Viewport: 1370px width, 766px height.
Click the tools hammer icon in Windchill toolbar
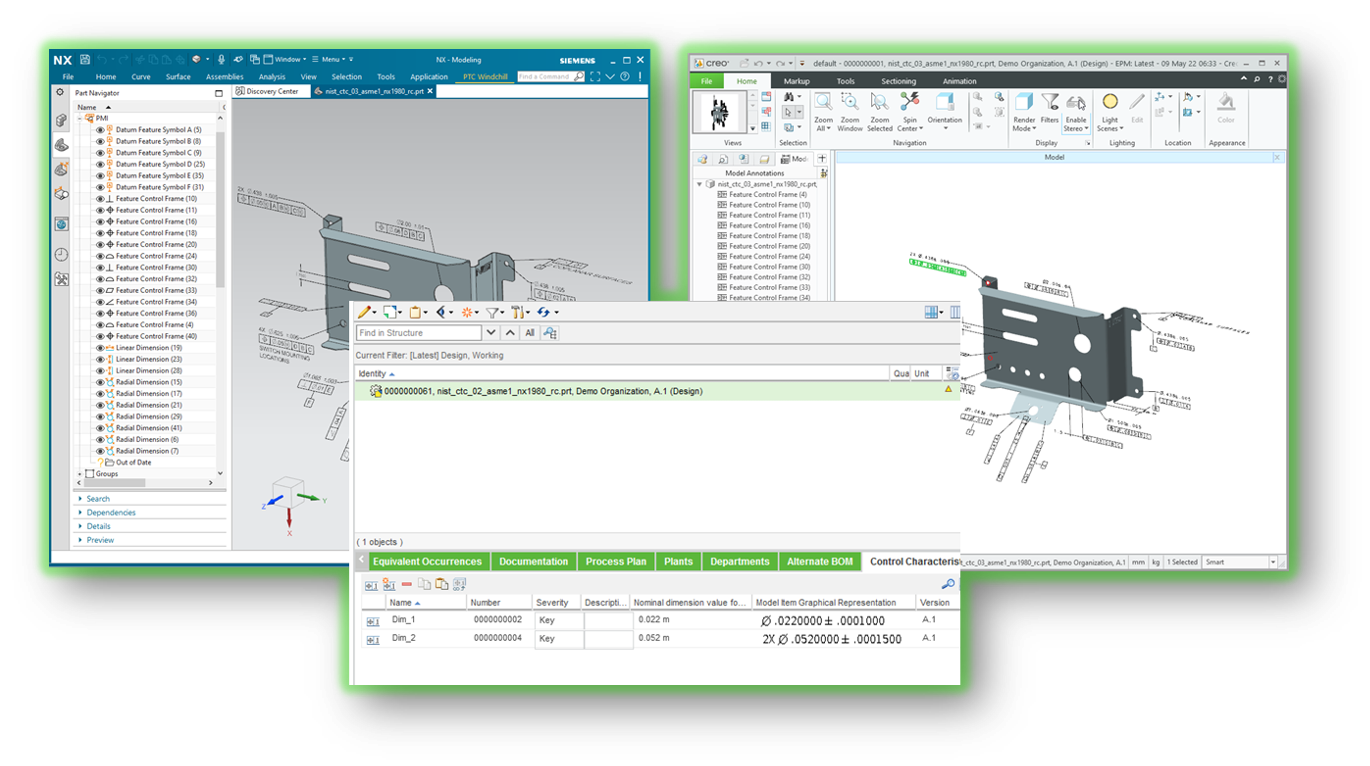pos(517,312)
